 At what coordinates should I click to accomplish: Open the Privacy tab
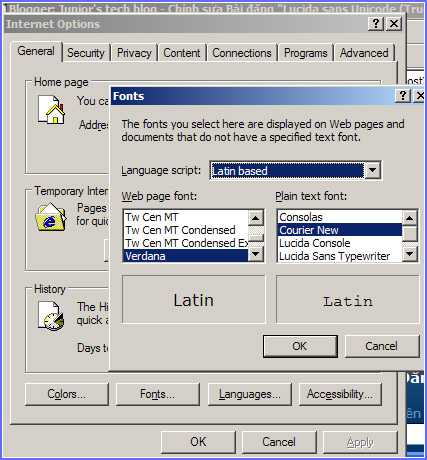click(134, 53)
